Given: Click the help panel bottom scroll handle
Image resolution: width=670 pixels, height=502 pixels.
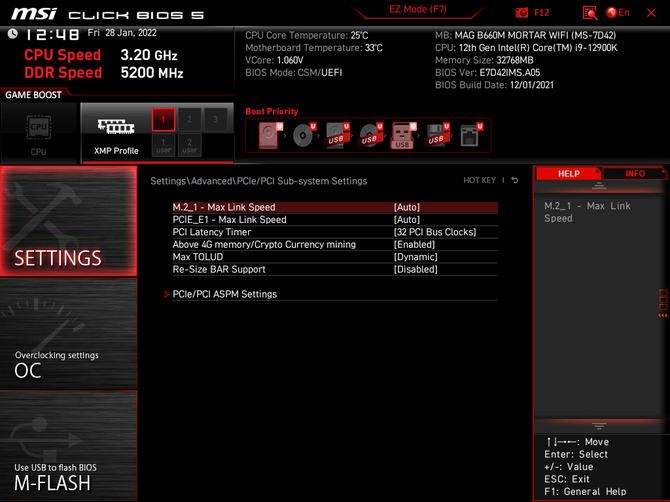Looking at the screenshot, I should [599, 426].
